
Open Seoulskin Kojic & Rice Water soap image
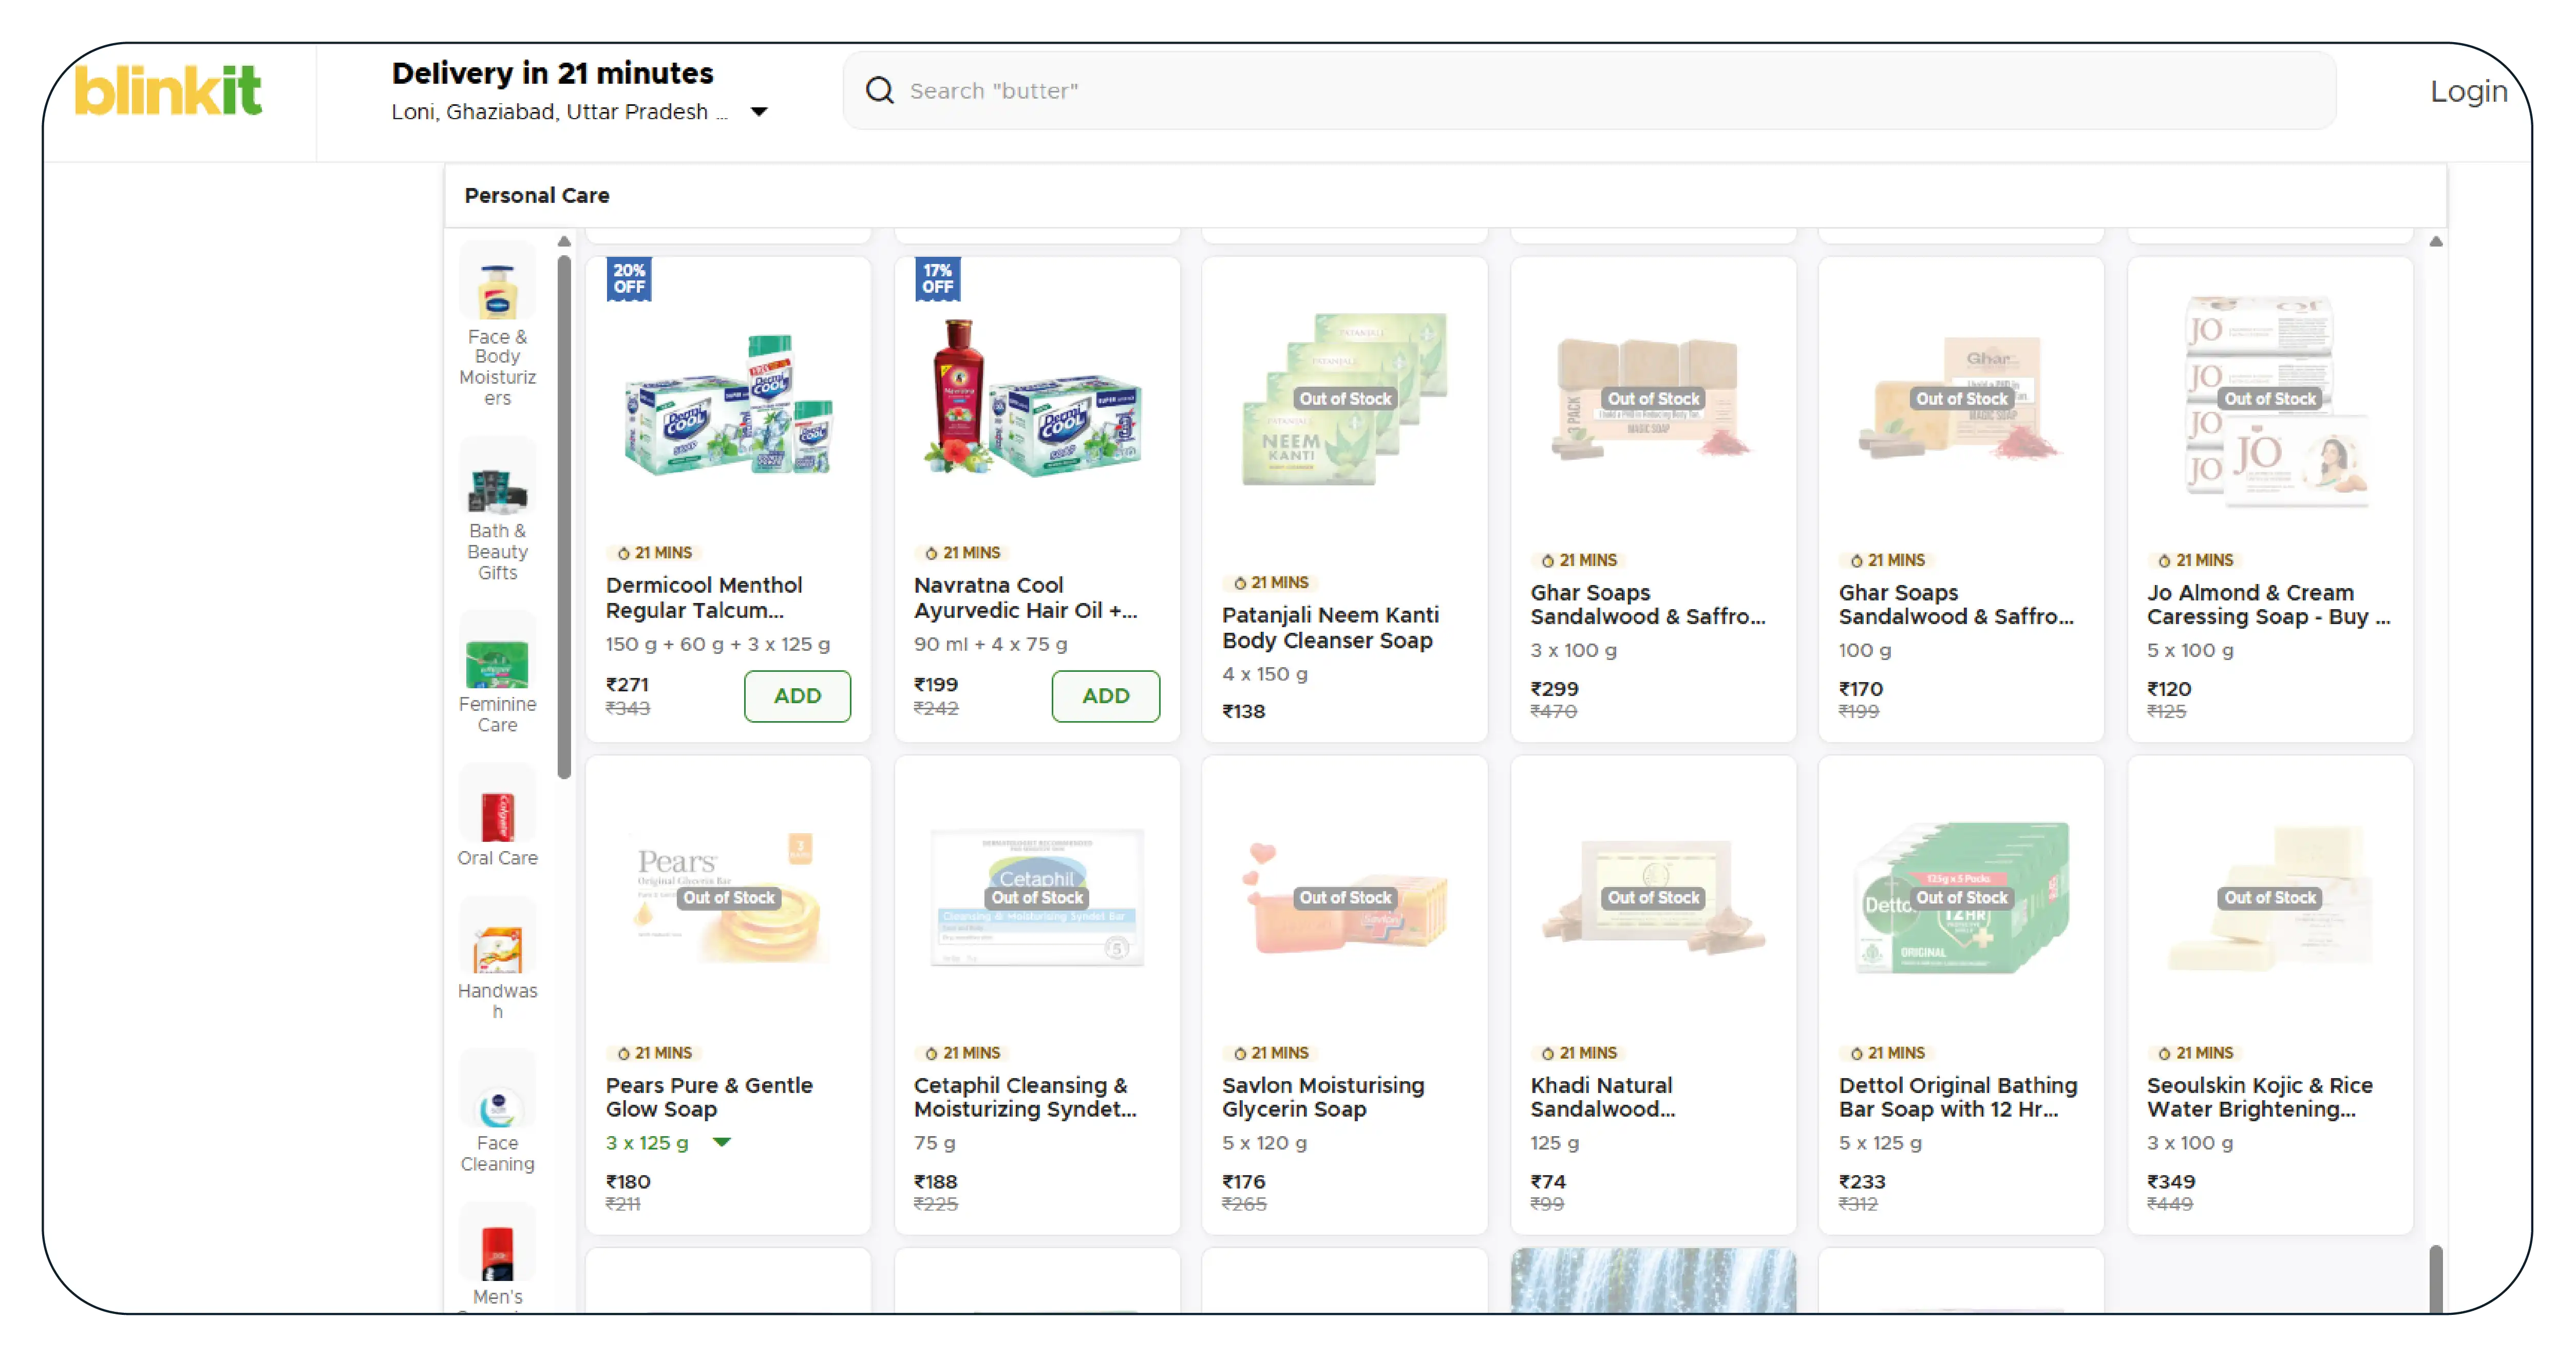[x=2270, y=897]
